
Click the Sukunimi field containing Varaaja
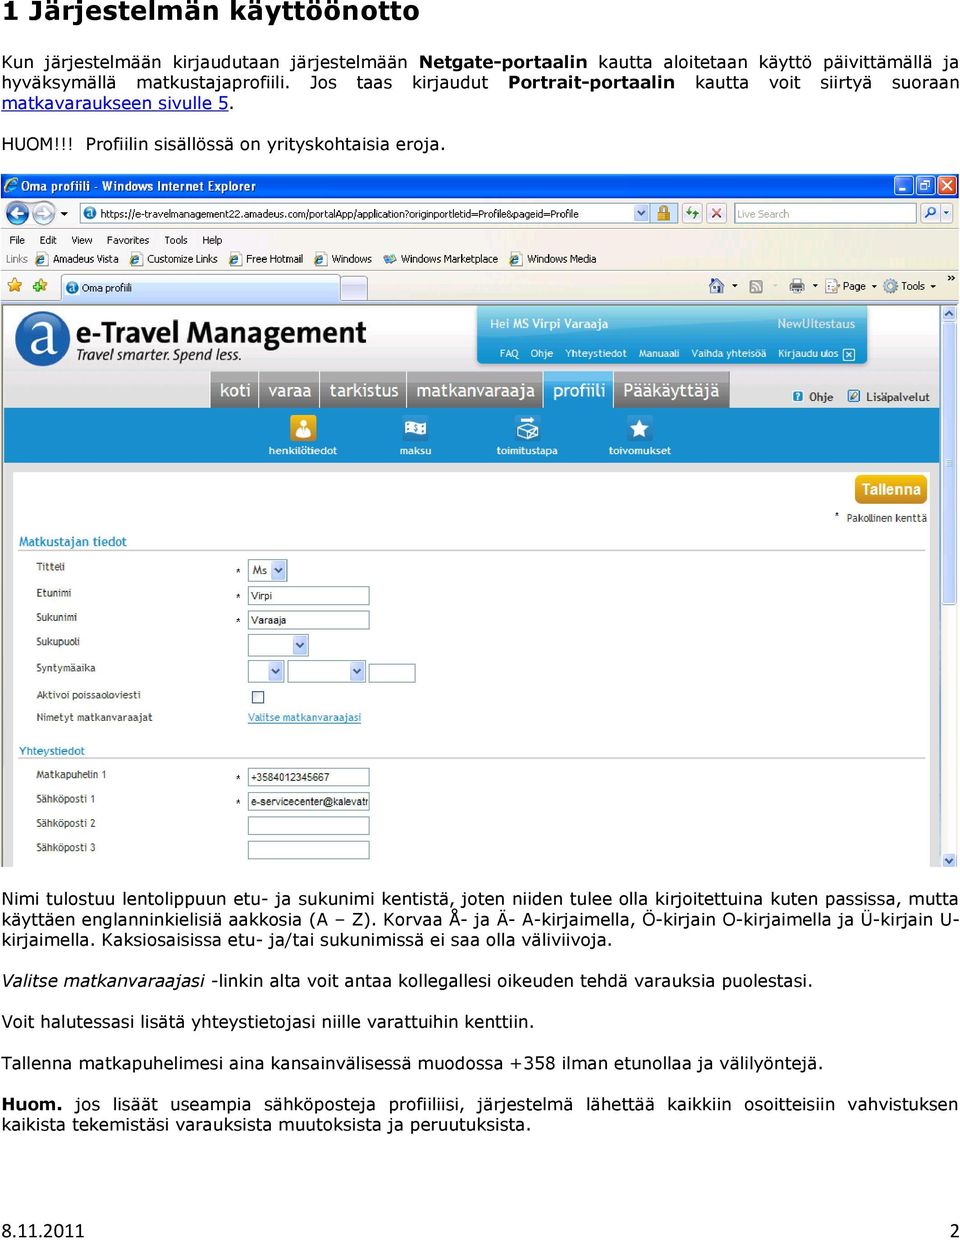coord(308,620)
